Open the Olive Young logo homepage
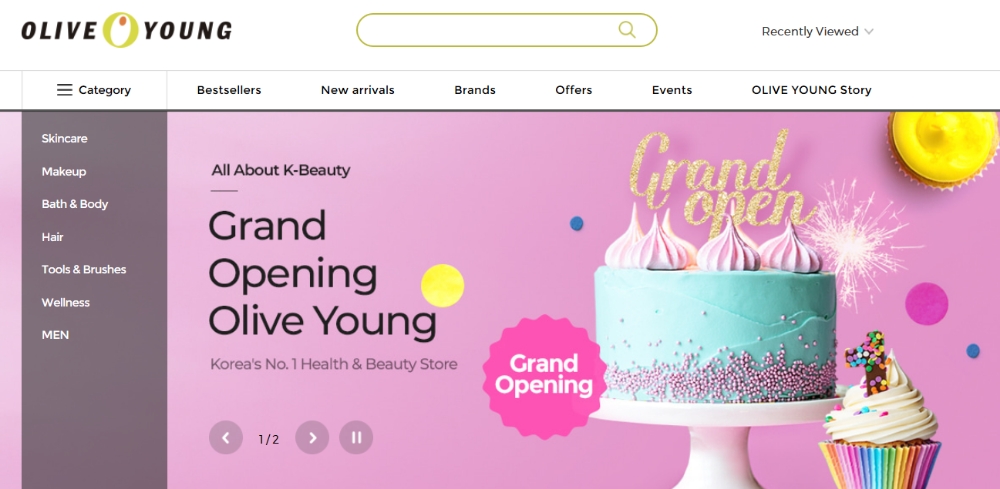Image resolution: width=1000 pixels, height=489 pixels. [x=126, y=30]
